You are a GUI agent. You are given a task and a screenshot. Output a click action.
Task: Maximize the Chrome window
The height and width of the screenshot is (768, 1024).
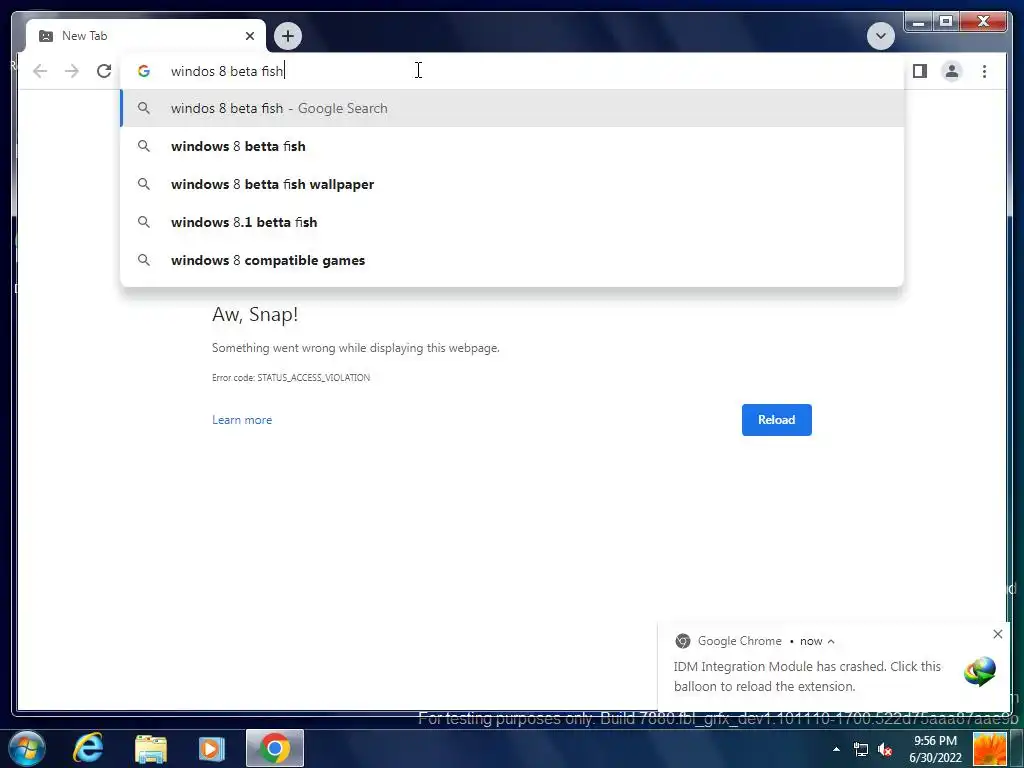tap(945, 22)
